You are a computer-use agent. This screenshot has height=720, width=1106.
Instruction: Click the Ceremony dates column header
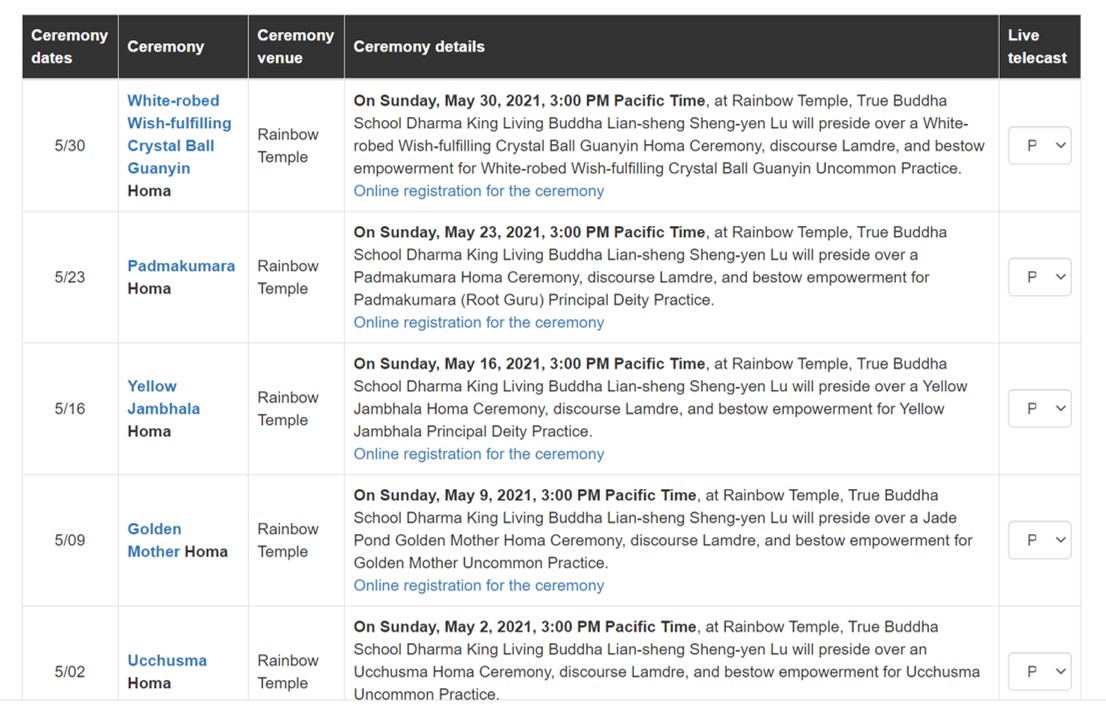[x=69, y=46]
